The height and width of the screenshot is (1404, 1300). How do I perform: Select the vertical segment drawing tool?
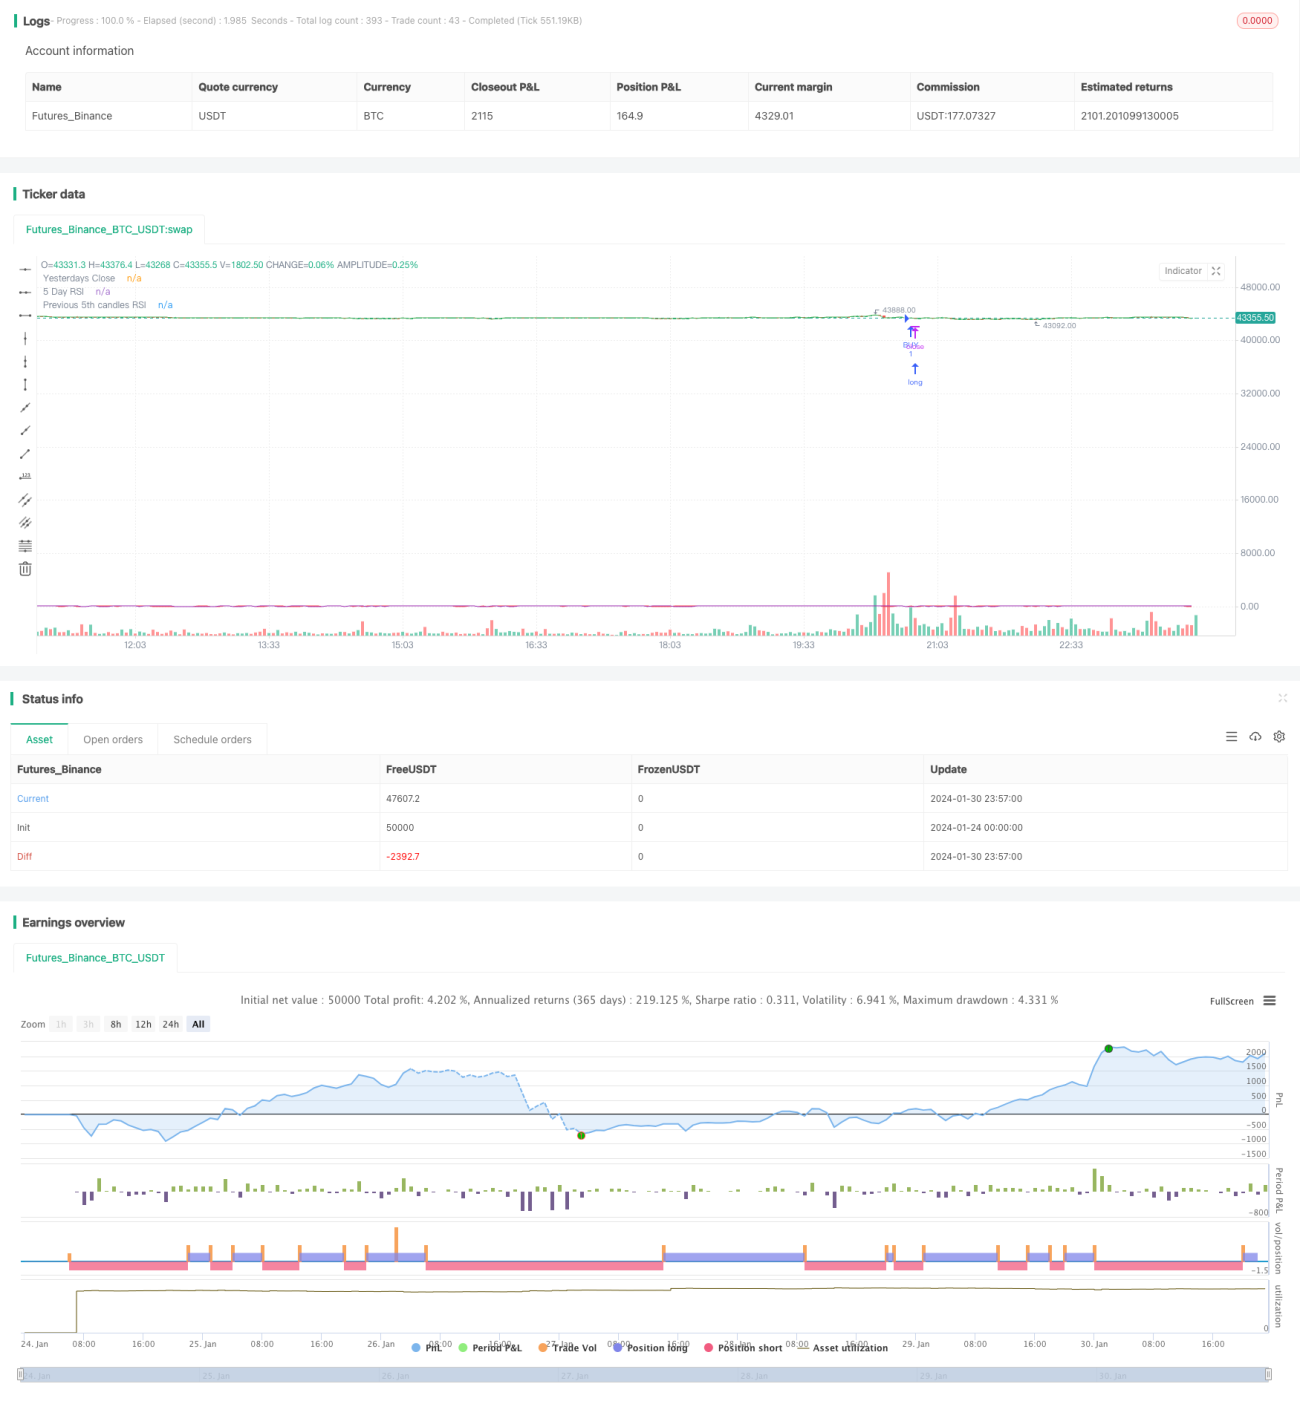click(25, 384)
